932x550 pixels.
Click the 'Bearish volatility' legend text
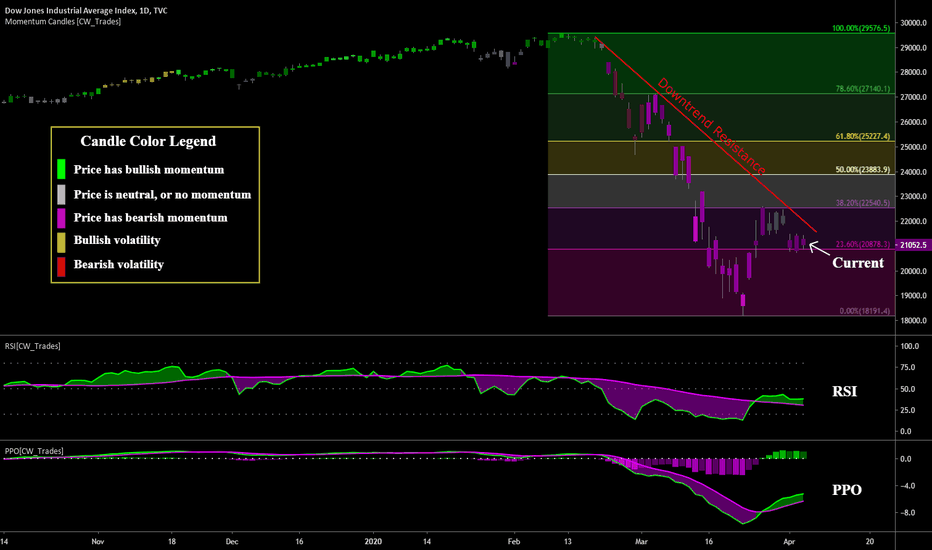click(118, 265)
